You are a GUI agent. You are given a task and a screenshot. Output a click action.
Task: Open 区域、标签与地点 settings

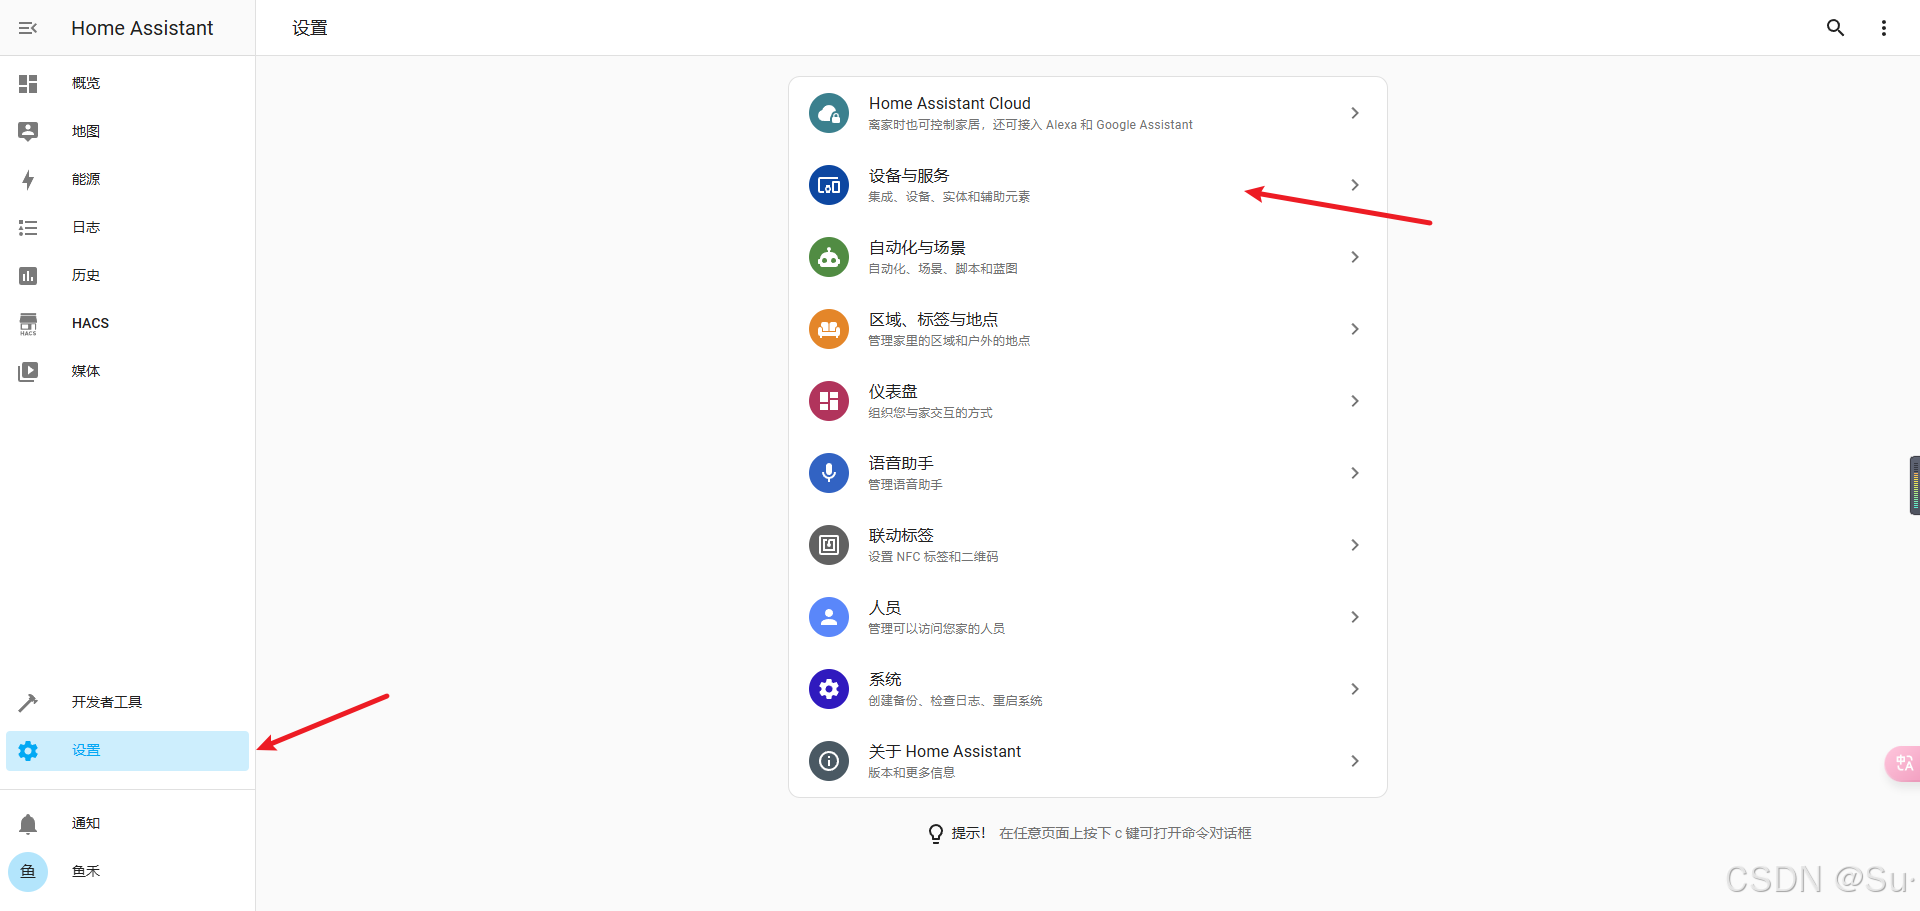click(x=1087, y=329)
